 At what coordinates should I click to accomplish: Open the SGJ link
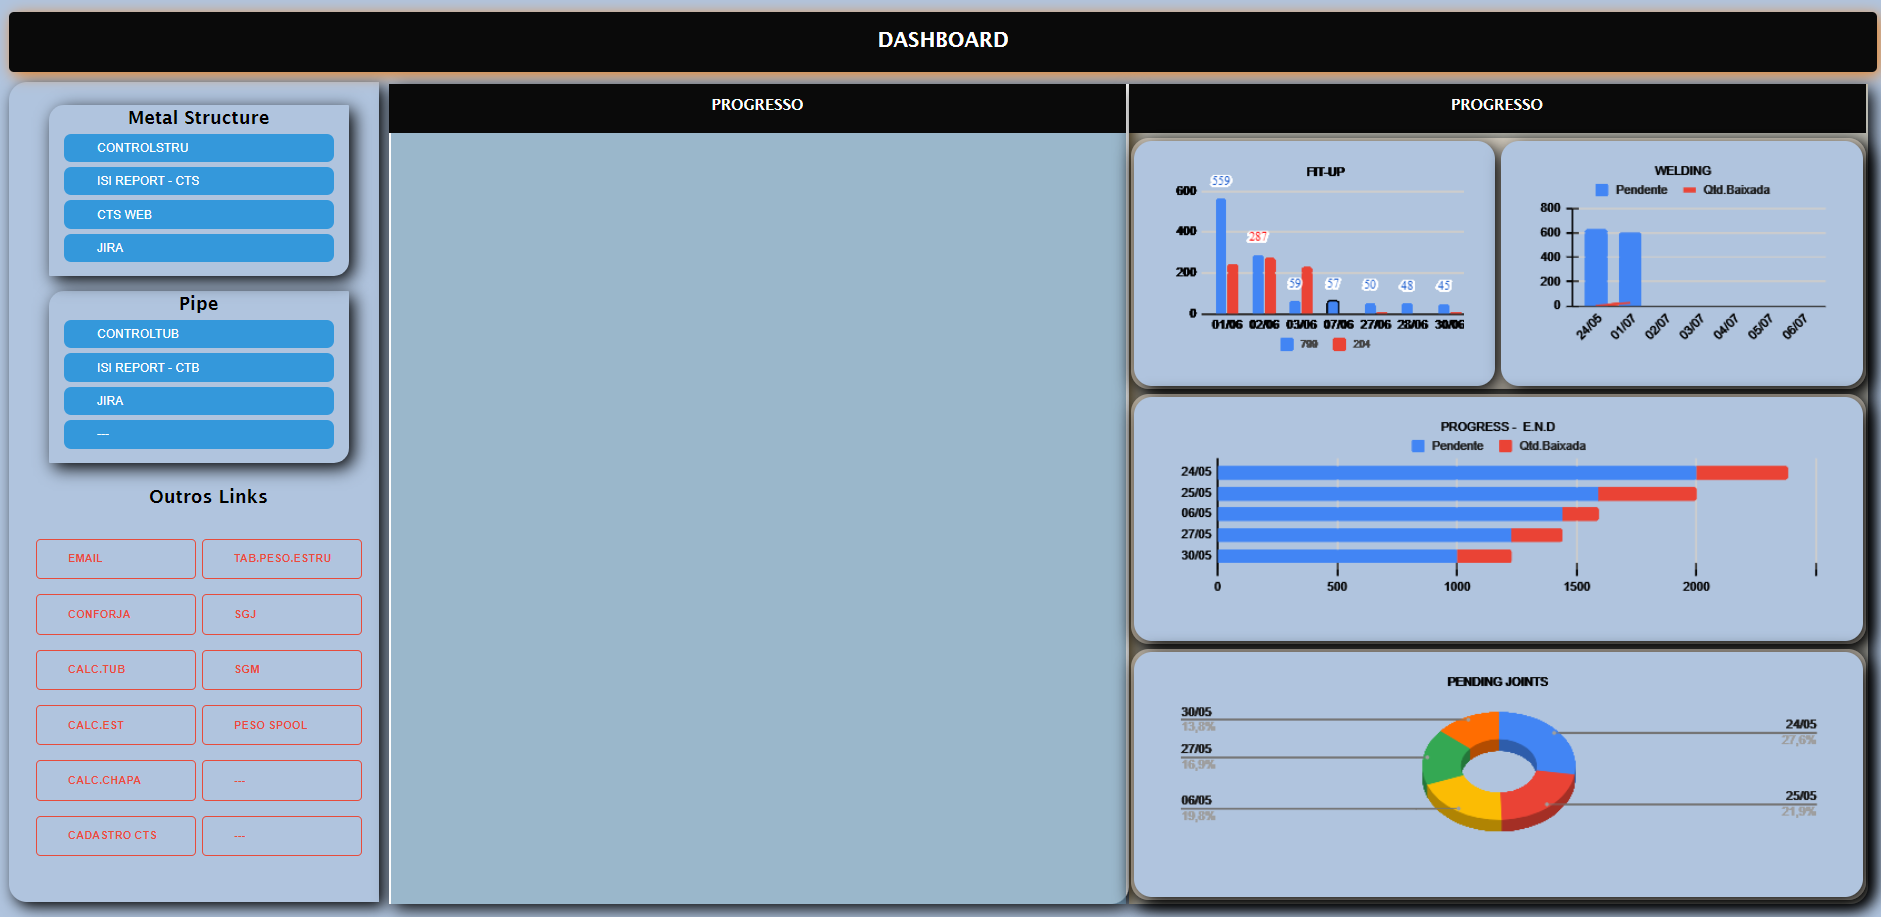pyautogui.click(x=282, y=614)
